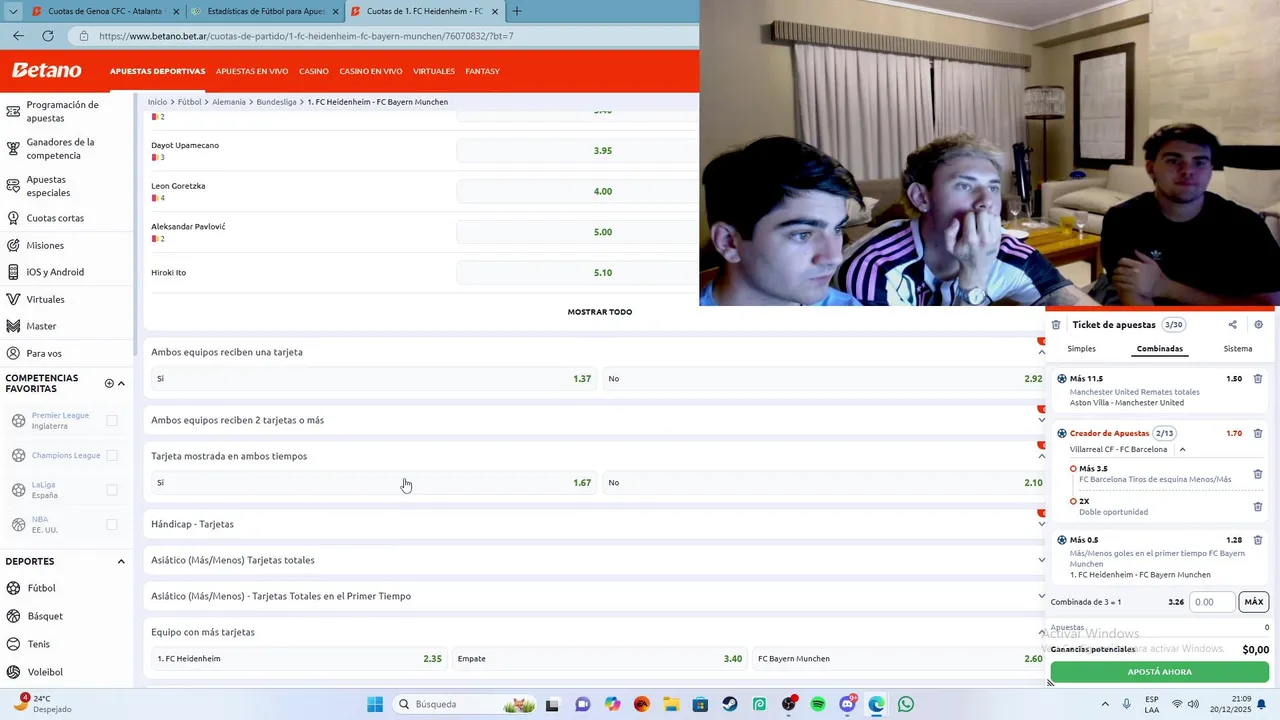Open Virtuales sidebar item
1280x720 pixels.
(x=66, y=299)
